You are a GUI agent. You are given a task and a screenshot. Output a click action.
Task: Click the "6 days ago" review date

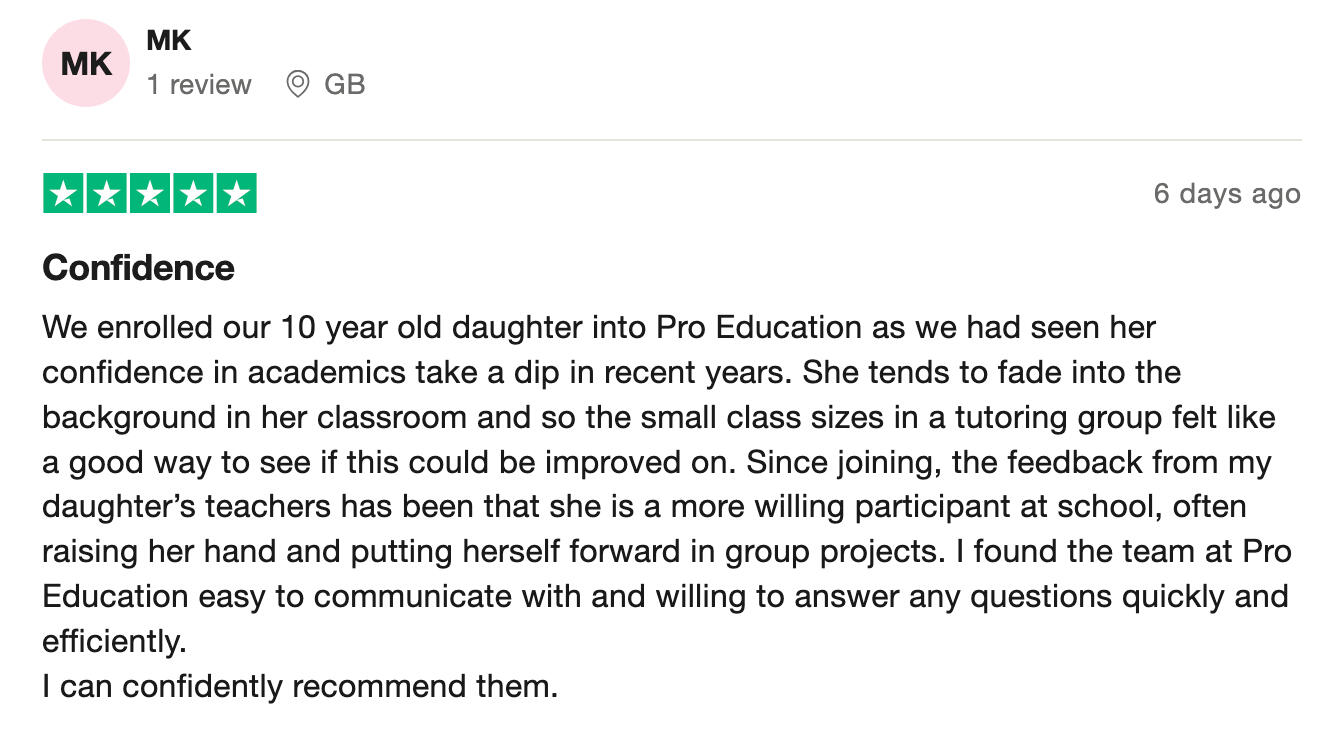pos(1227,193)
